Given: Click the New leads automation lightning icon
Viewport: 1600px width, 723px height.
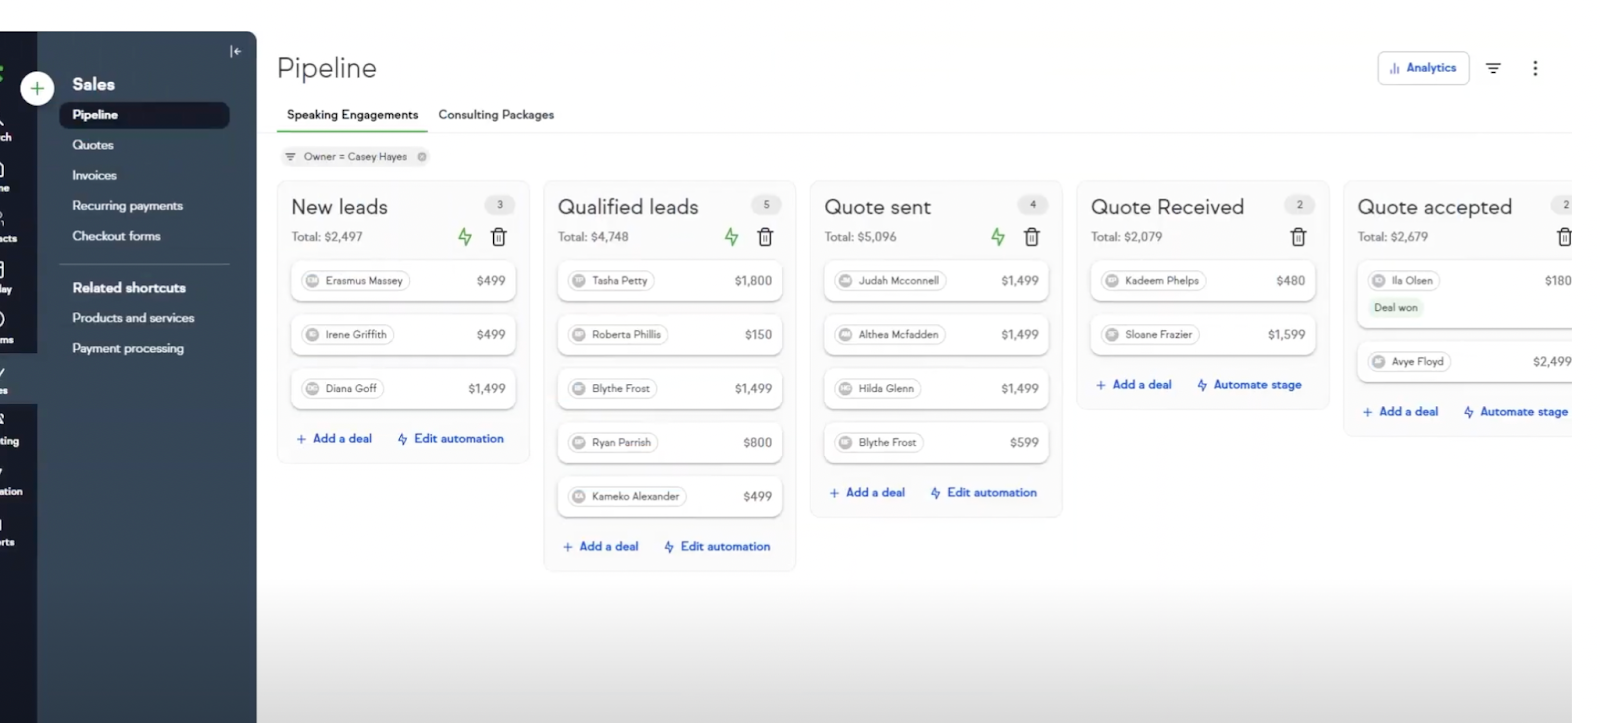Looking at the screenshot, I should (x=465, y=237).
